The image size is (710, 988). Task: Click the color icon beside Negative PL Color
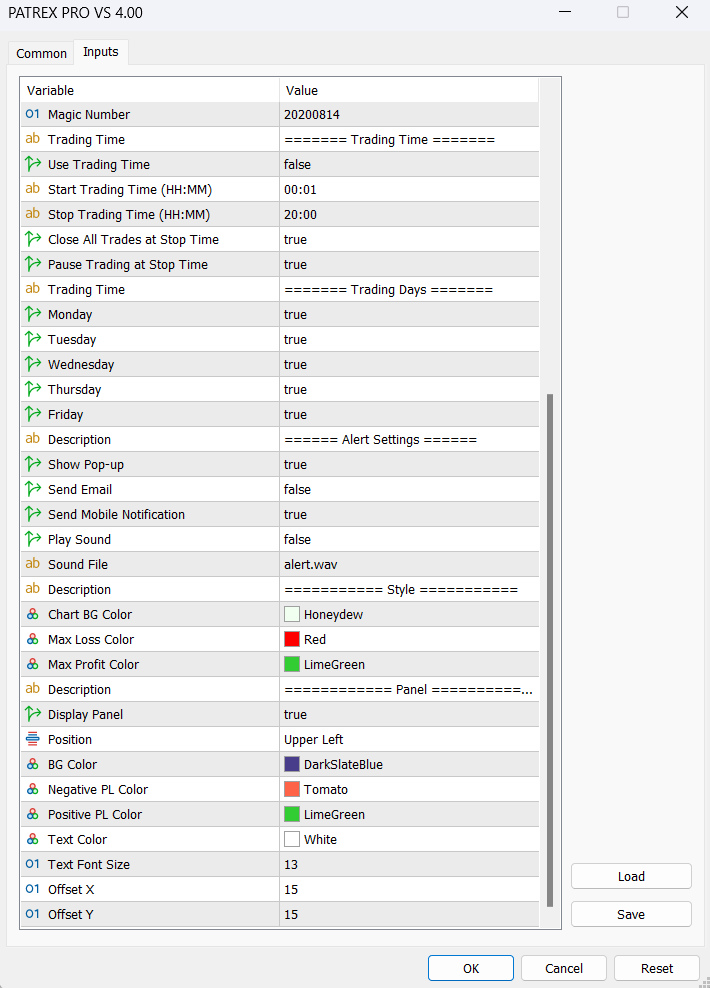[x=33, y=789]
